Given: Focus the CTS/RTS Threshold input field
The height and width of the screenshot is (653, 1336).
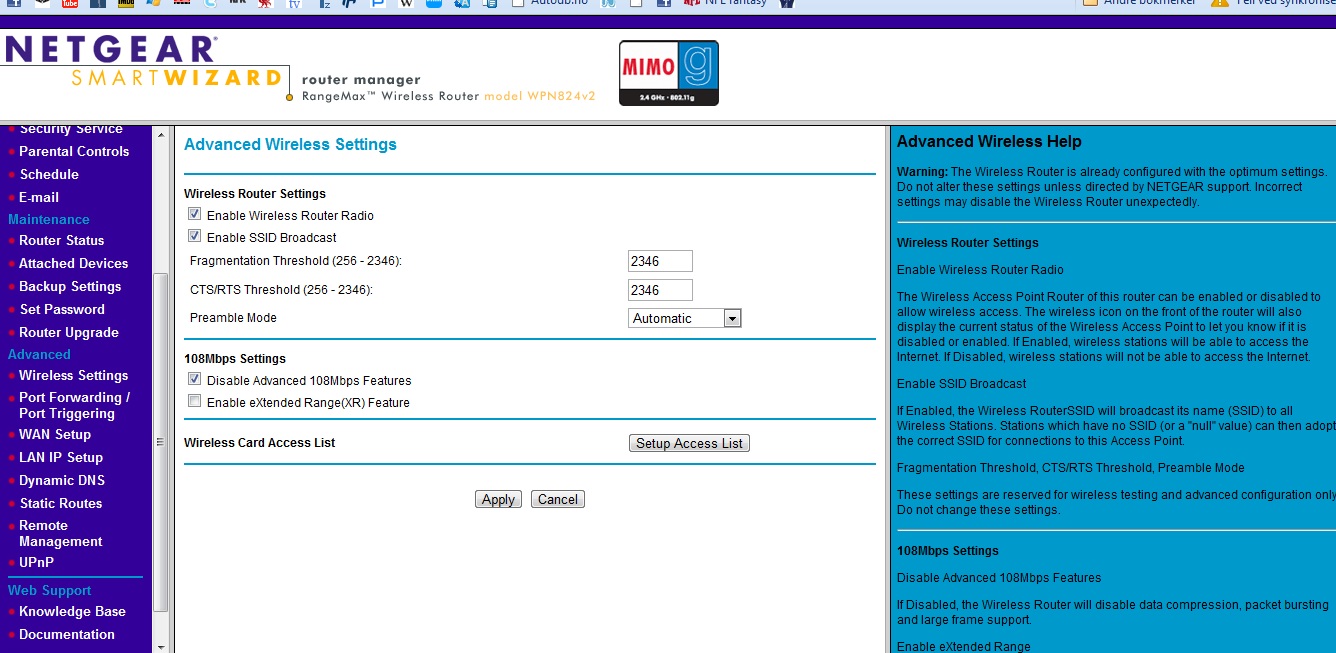Looking at the screenshot, I should click(660, 290).
